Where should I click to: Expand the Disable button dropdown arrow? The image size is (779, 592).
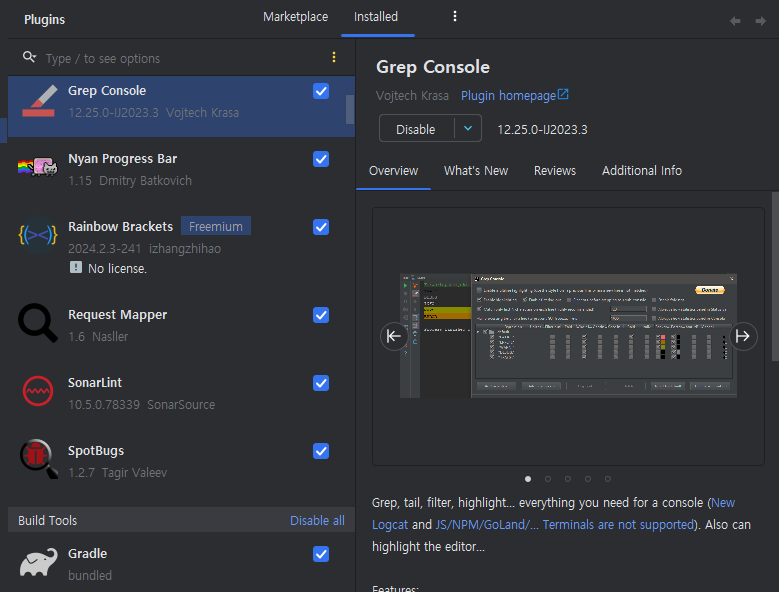pos(467,129)
